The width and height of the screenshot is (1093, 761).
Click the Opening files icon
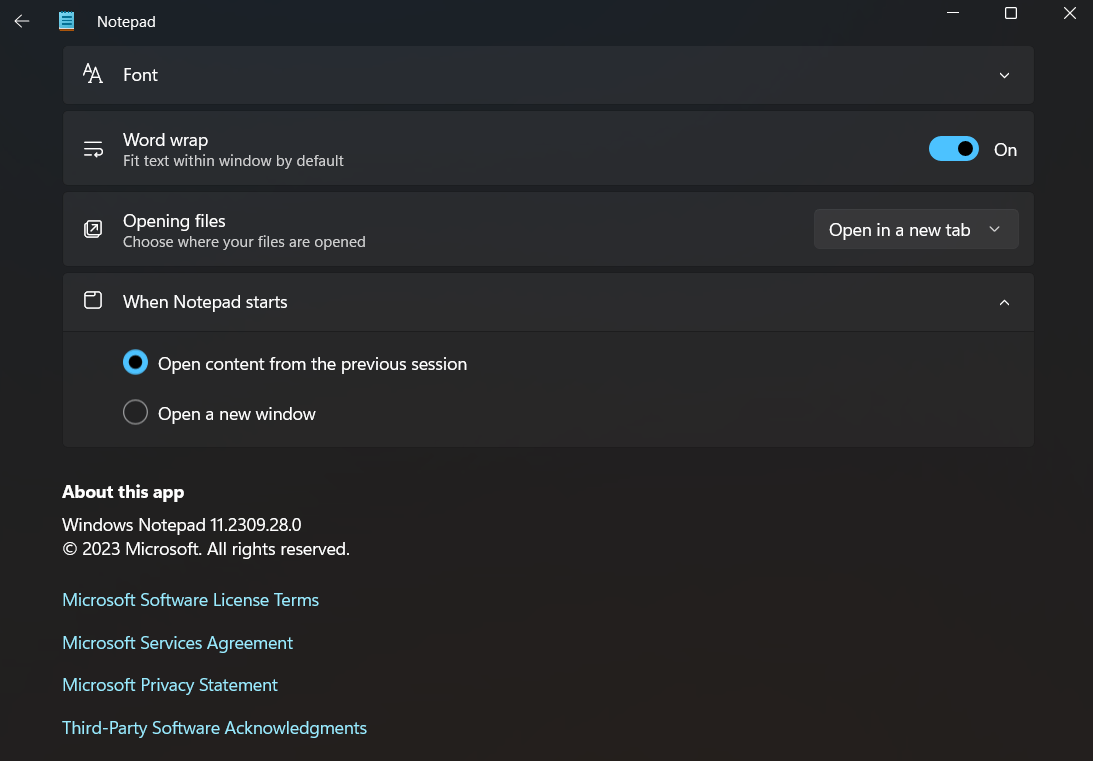point(93,229)
